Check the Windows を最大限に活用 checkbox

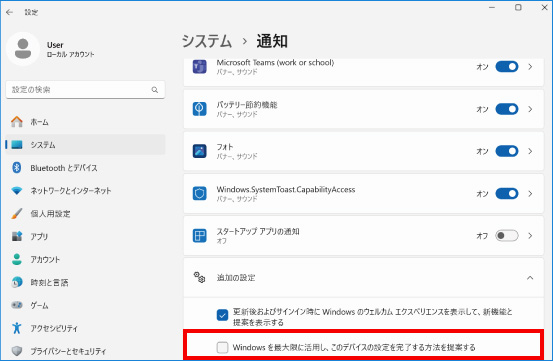(222, 347)
